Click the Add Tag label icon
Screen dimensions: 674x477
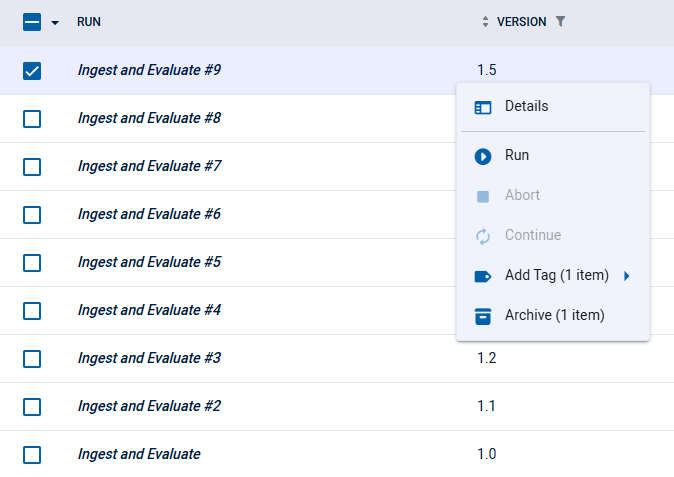483,276
